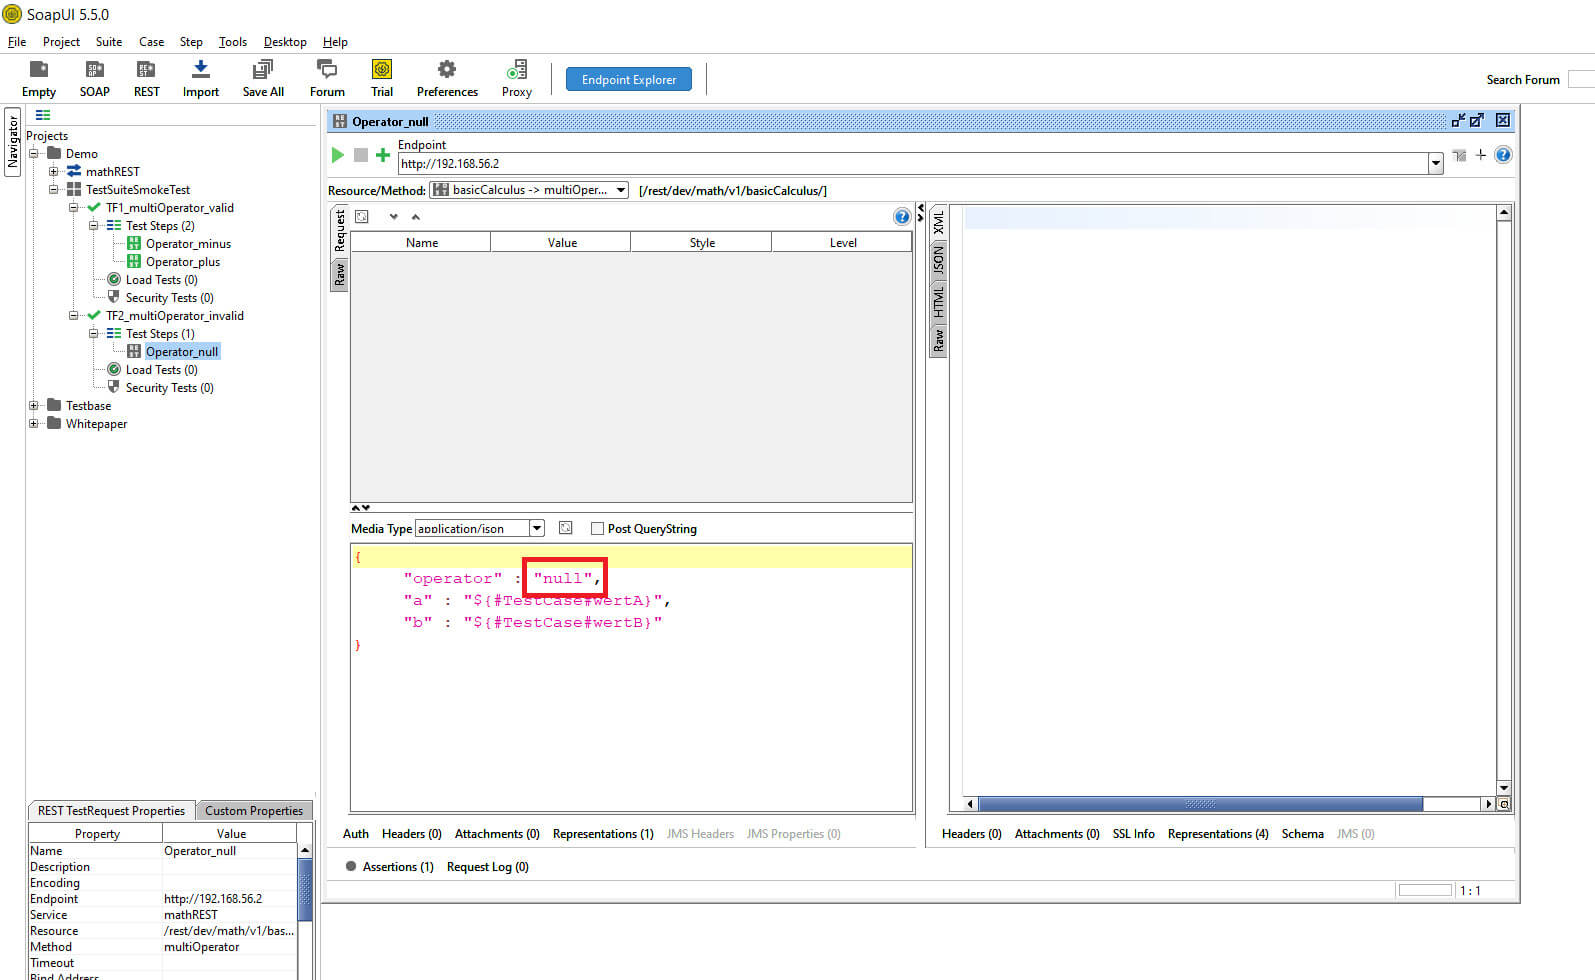Expand the mathREST service node

(54, 172)
